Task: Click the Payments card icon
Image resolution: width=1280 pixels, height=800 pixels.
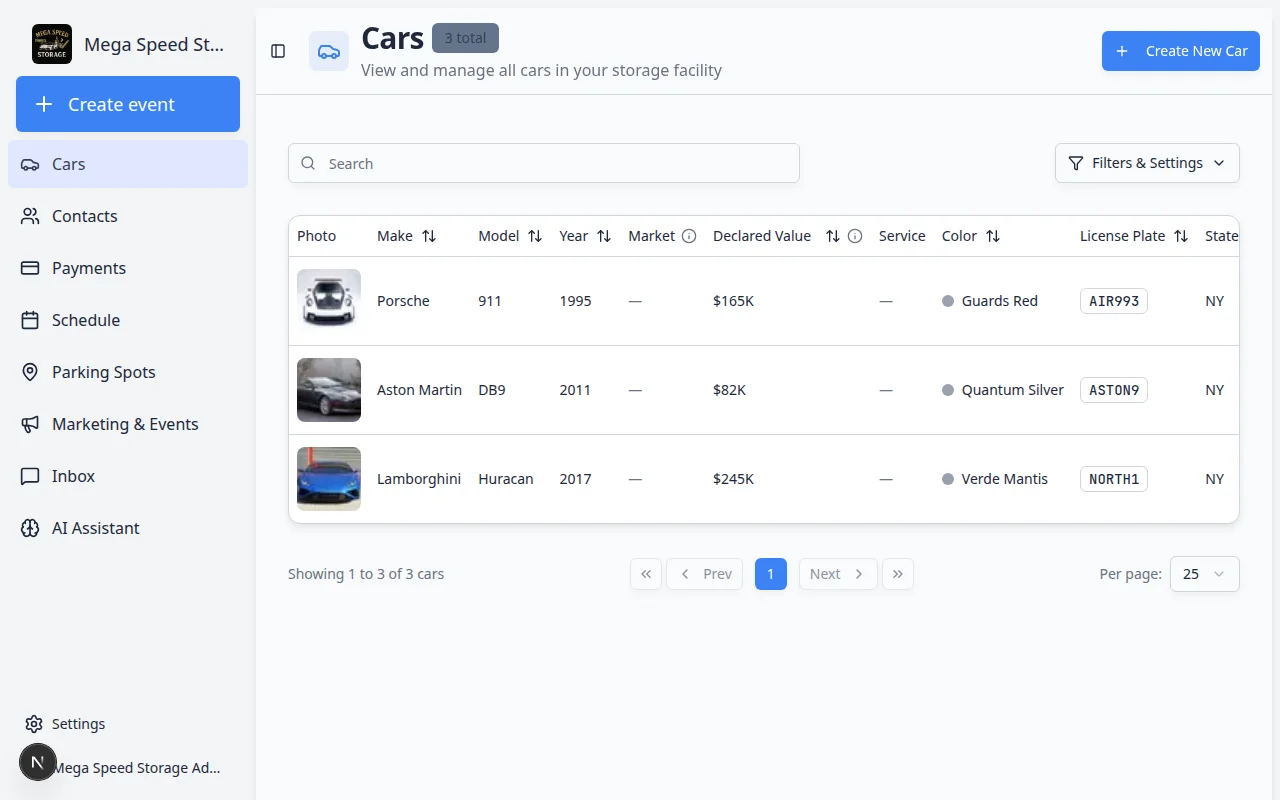Action: coord(30,268)
